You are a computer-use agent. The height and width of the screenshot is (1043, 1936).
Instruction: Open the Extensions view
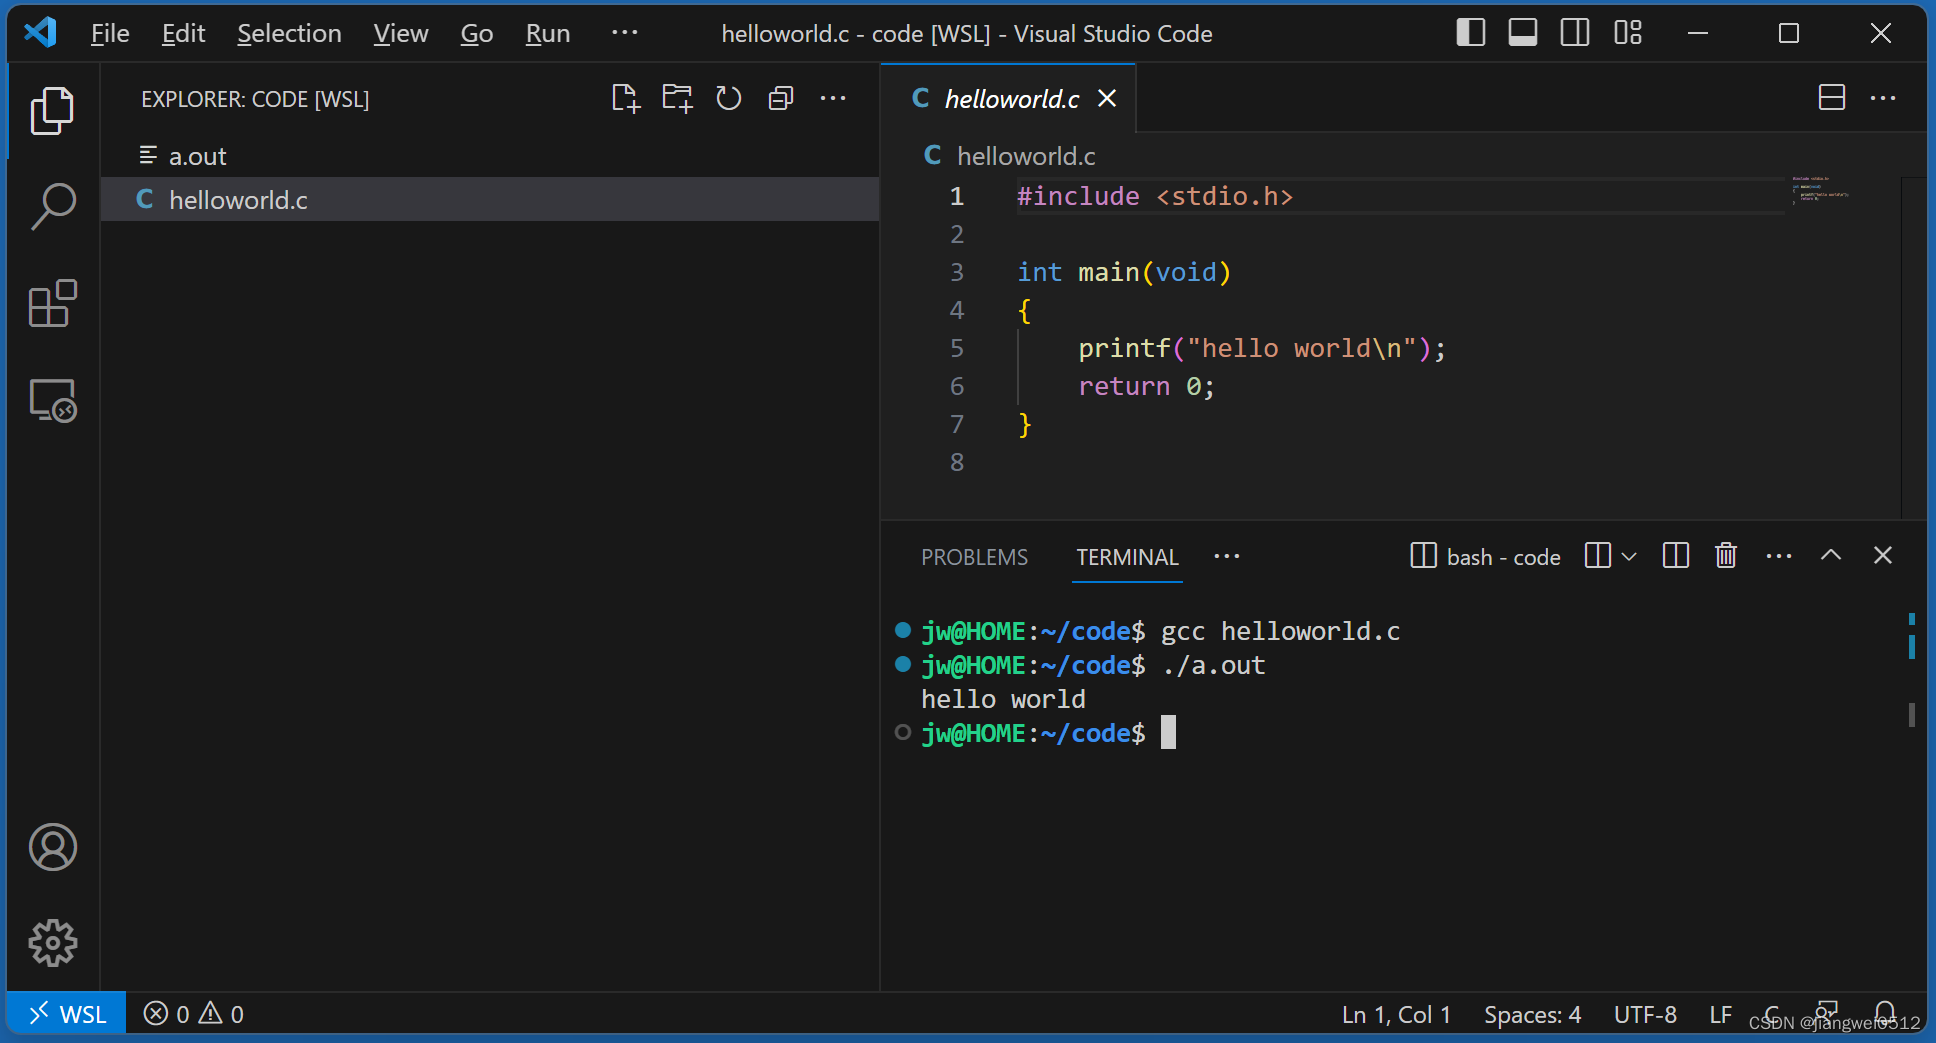52,303
